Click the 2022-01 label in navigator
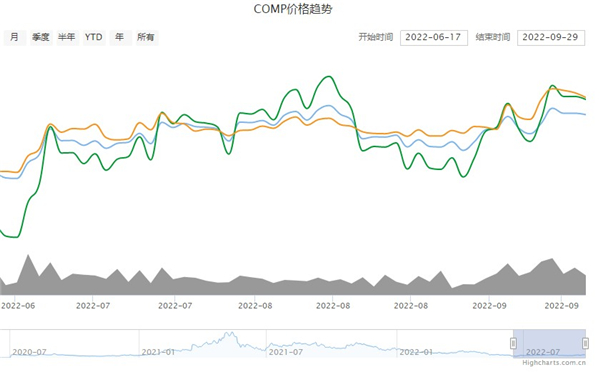This screenshot has height=374, width=600. tap(416, 352)
